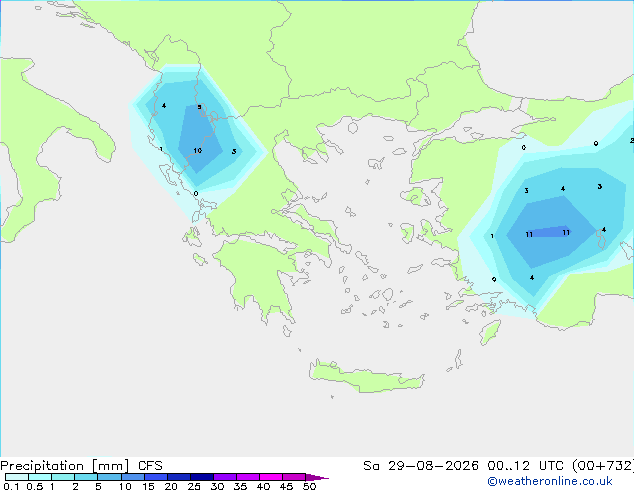This screenshot has width=634, height=490.
Task: Select the 1–2 mm legend color box
Action: (63, 477)
